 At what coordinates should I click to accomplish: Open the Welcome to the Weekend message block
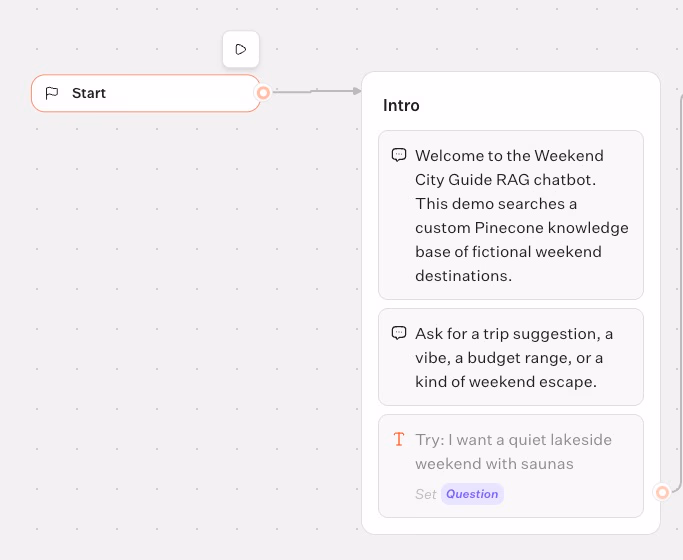click(x=510, y=215)
